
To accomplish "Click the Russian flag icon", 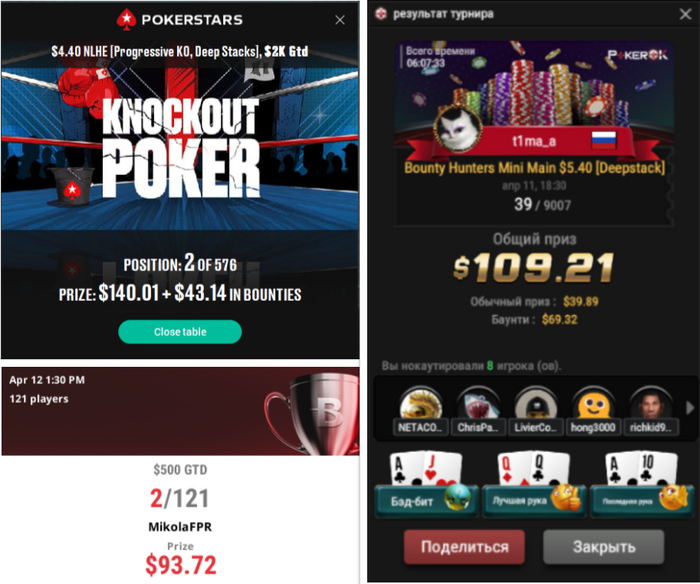I will [604, 140].
